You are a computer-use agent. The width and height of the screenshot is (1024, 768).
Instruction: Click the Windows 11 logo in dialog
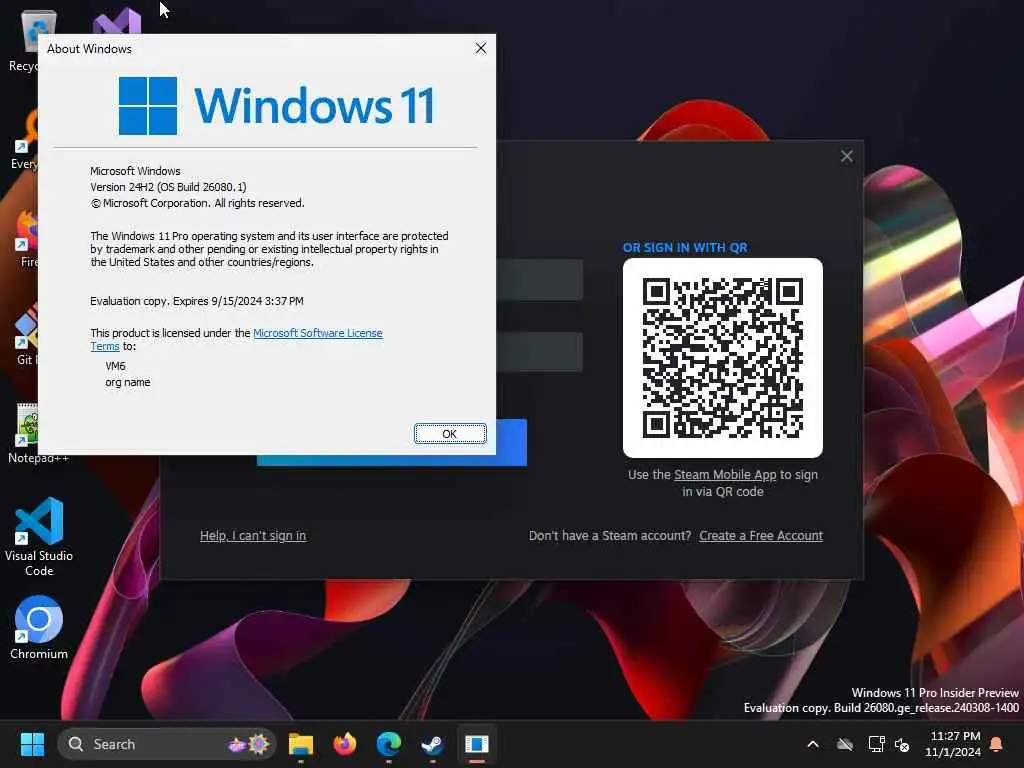pyautogui.click(x=276, y=105)
